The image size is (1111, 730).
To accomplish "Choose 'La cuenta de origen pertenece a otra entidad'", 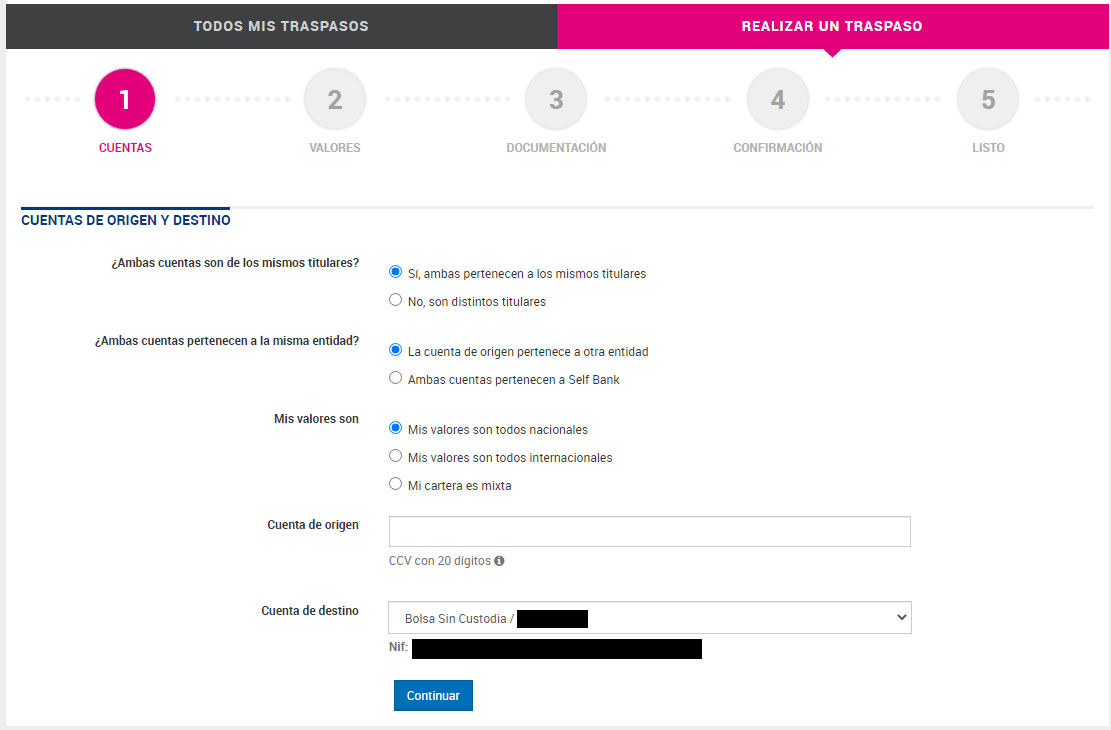I will click(x=396, y=351).
